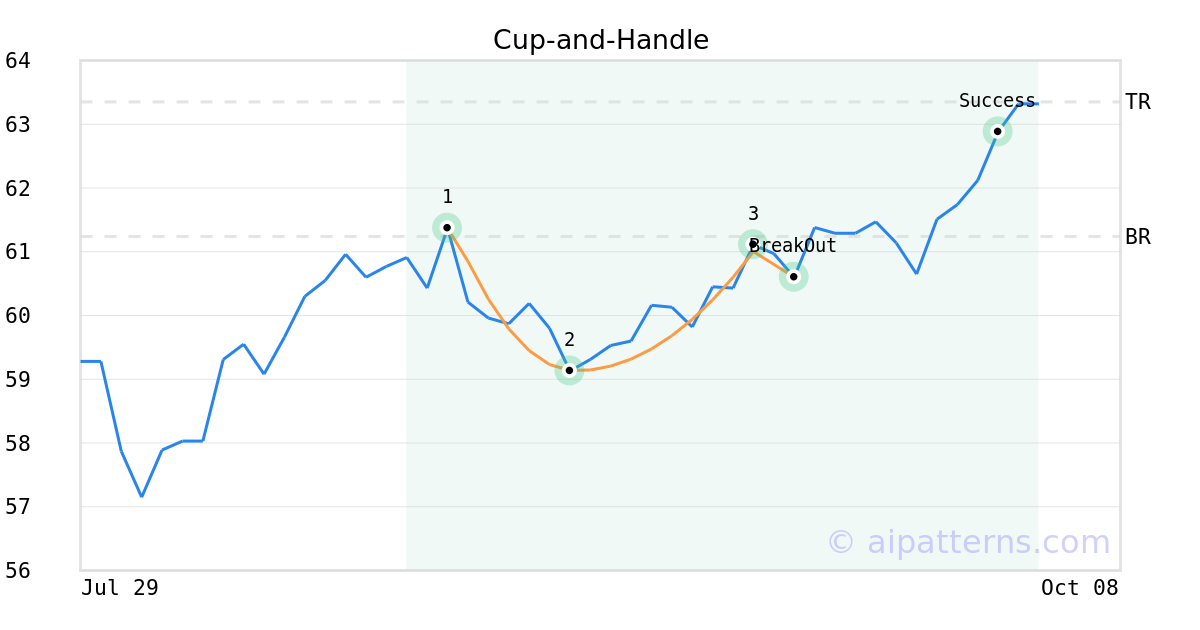Click the Cup-and-Handle chart title

point(601,40)
